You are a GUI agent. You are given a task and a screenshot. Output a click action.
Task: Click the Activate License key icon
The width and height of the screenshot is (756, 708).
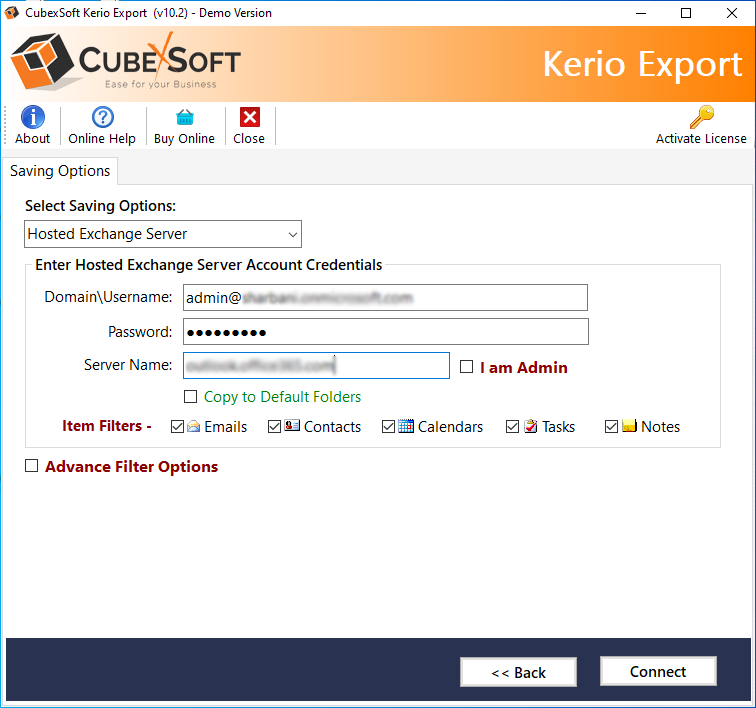(702, 117)
